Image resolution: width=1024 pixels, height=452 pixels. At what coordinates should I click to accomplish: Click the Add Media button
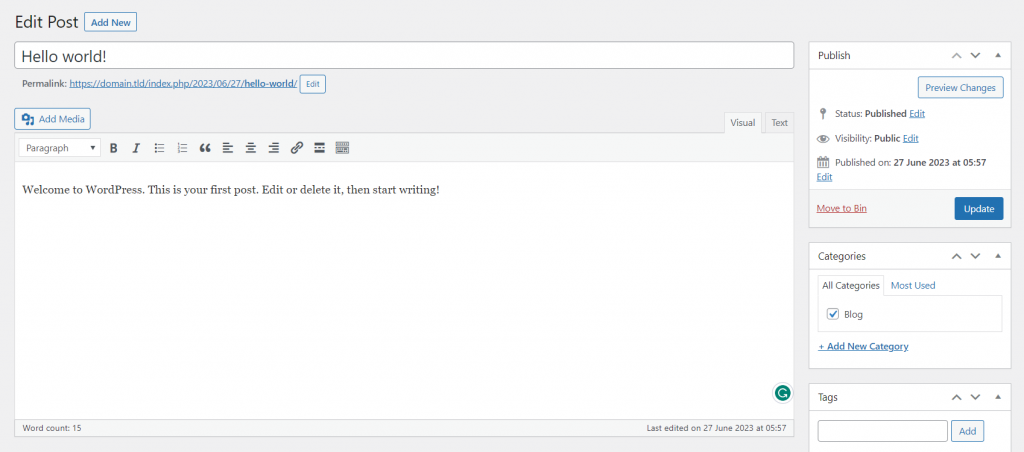[53, 119]
